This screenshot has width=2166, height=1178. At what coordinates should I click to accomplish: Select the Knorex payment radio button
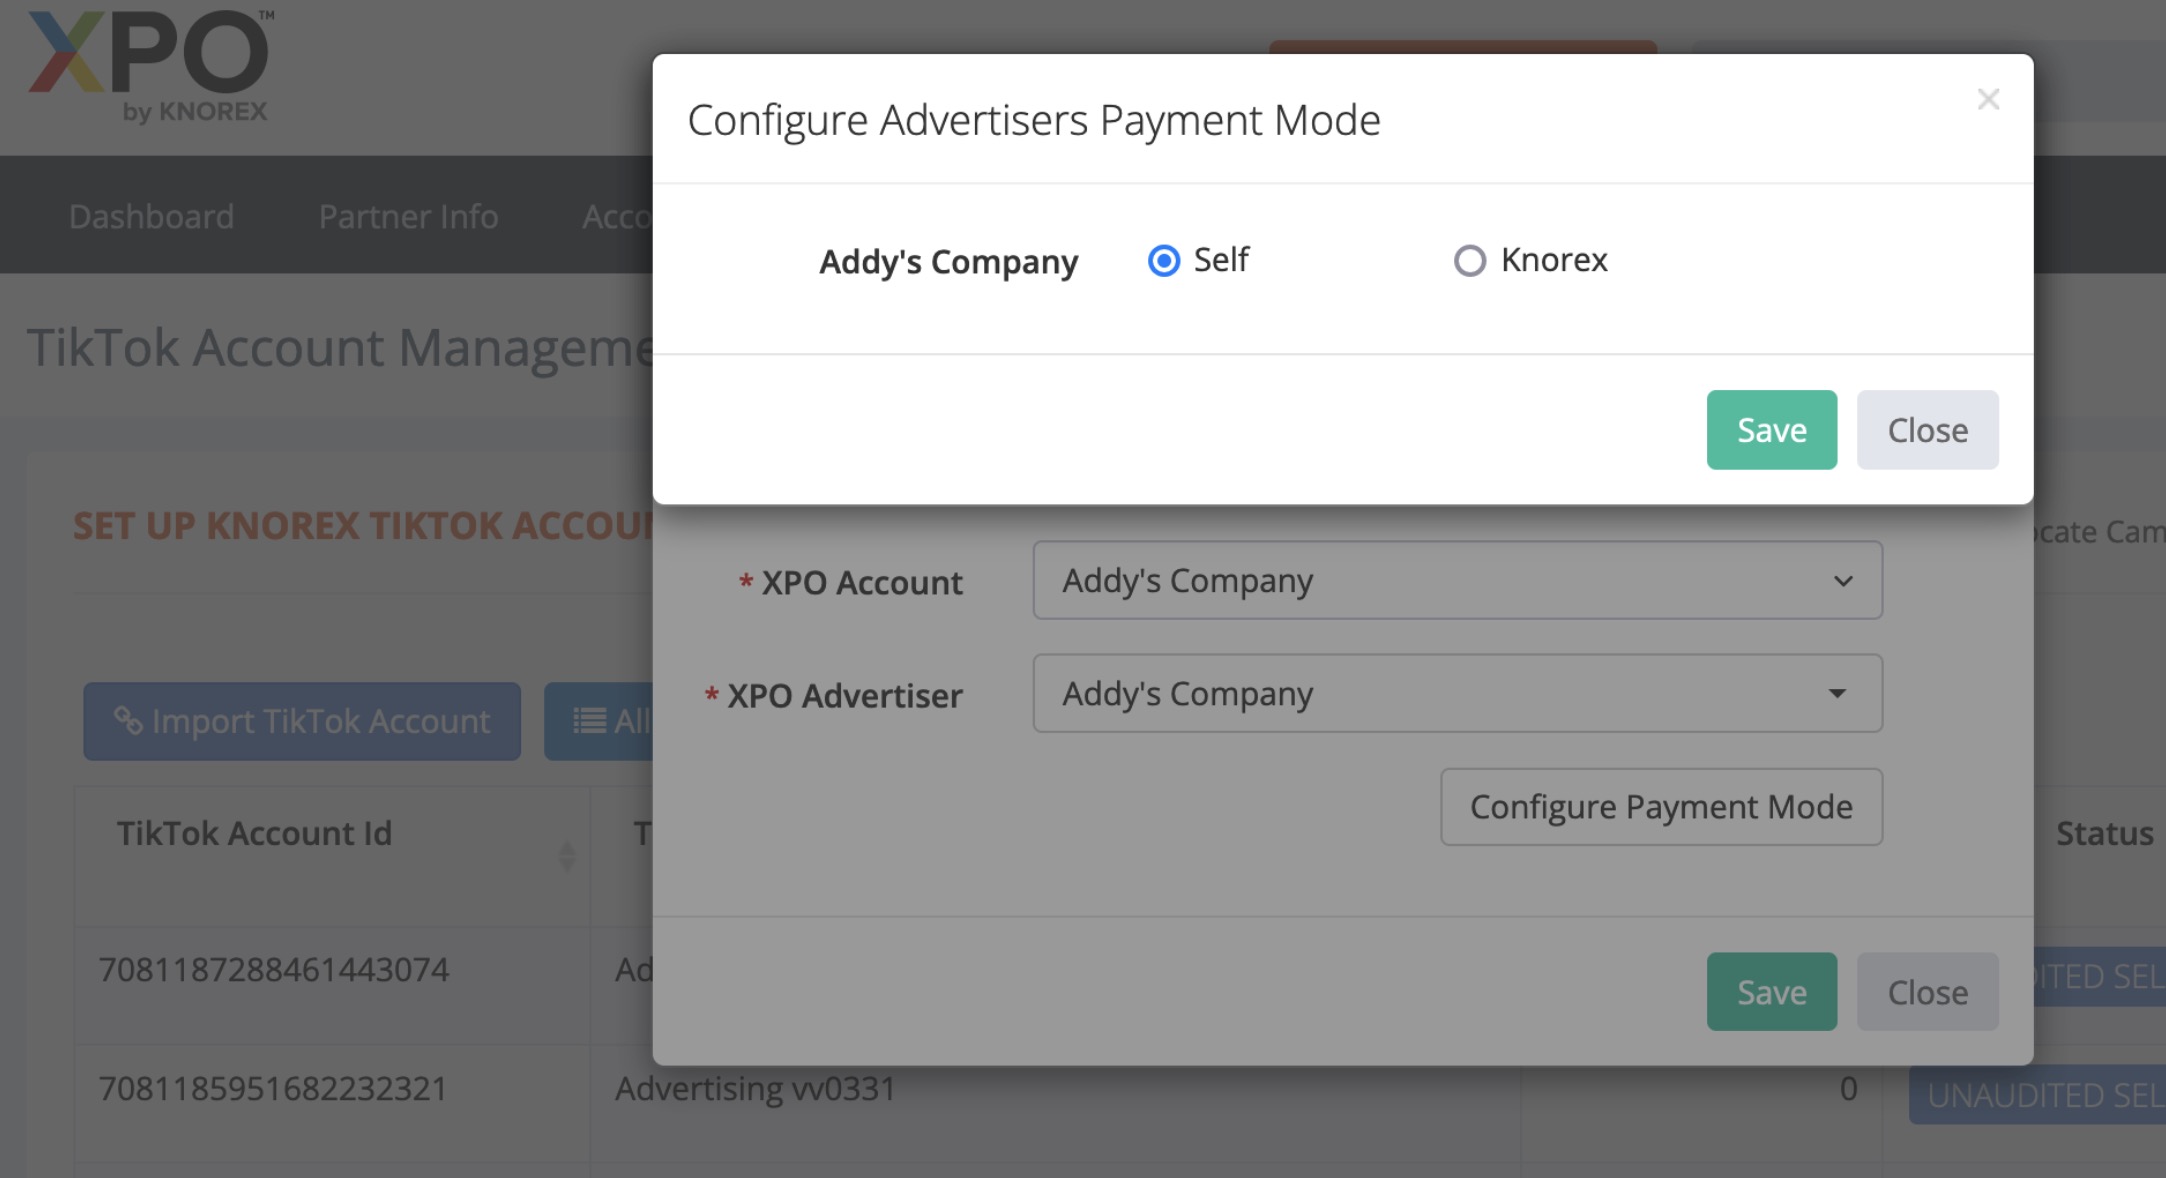pos(1469,261)
